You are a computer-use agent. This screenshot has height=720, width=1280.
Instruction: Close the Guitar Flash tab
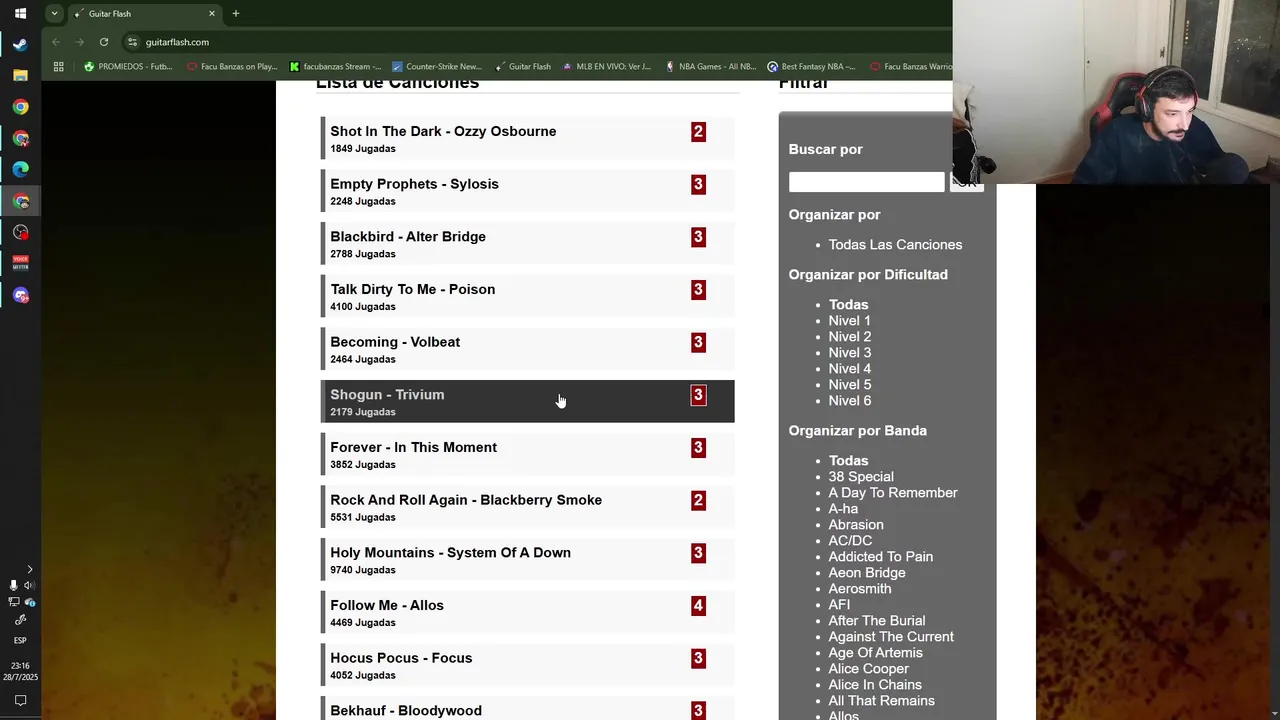(212, 14)
